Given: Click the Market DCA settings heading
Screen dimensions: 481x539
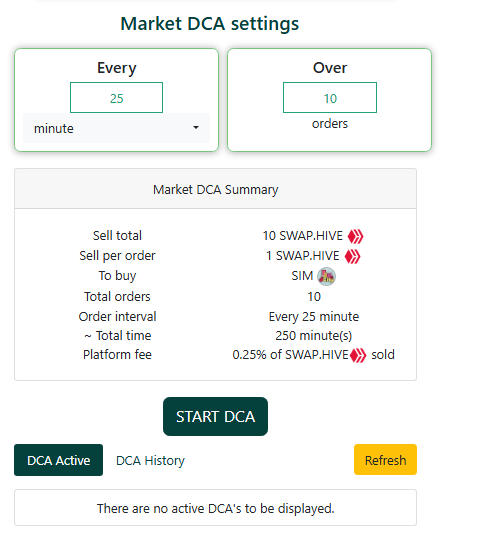Looking at the screenshot, I should click(x=210, y=24).
